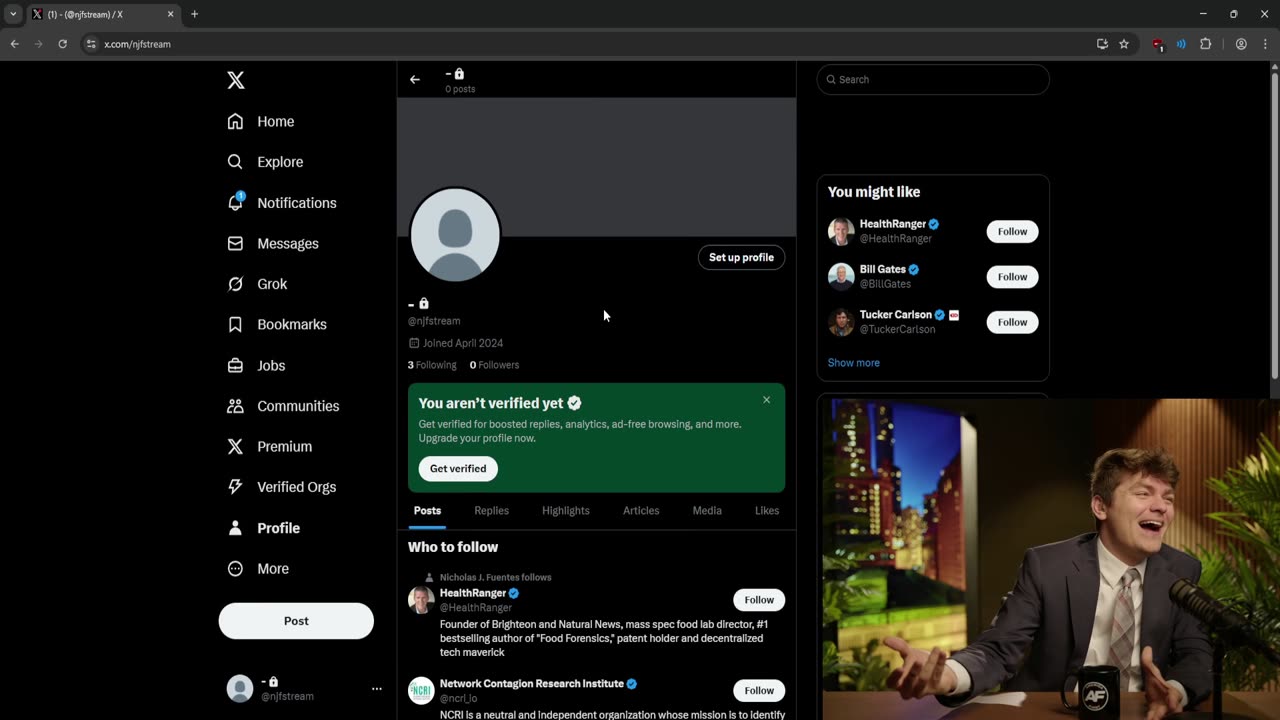Reload the page in the browser
Viewport: 1280px width, 720px height.
point(62,44)
